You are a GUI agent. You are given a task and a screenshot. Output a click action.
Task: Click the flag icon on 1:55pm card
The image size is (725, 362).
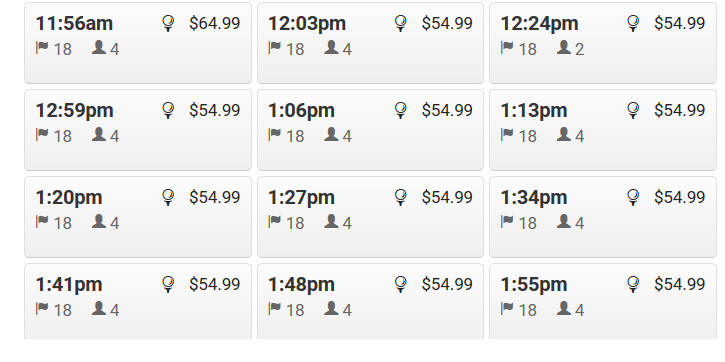pos(507,308)
